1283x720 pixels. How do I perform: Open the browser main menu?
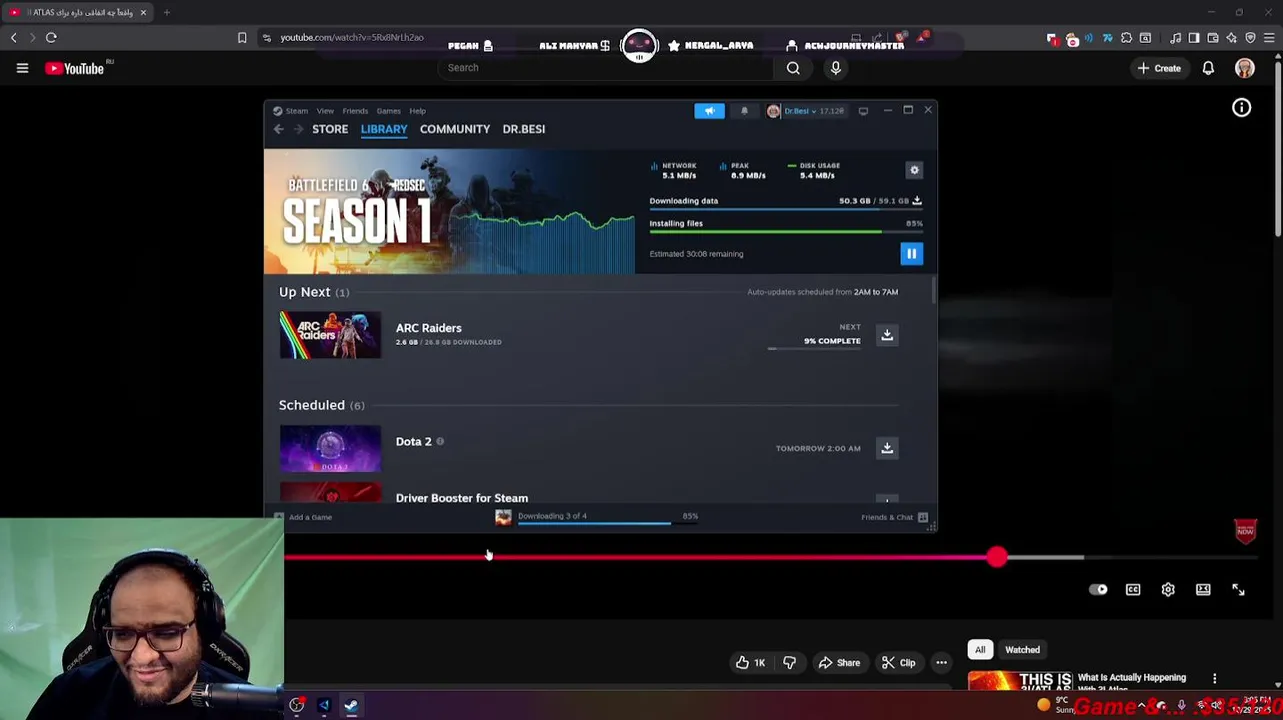point(1270,38)
